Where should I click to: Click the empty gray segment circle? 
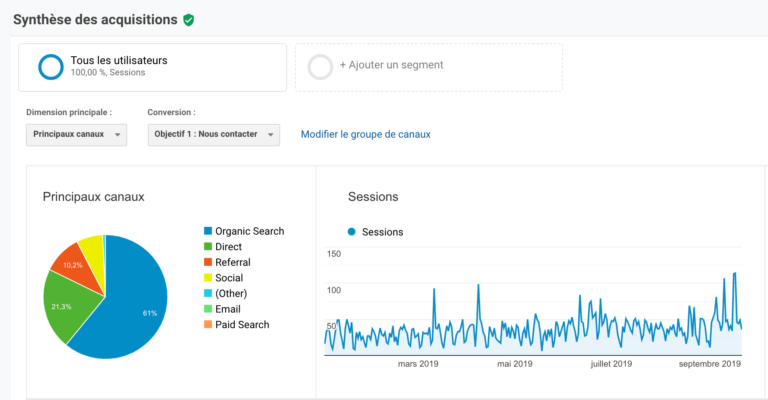[x=320, y=67]
